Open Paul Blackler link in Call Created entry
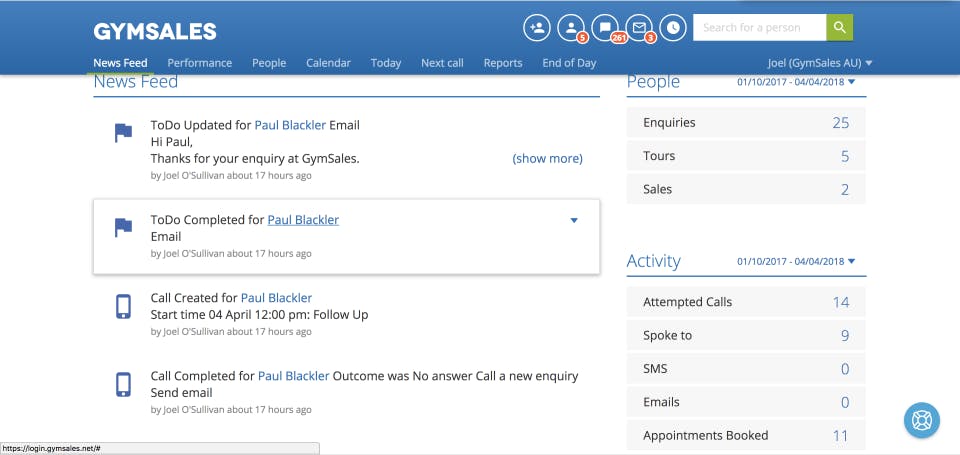This screenshot has width=960, height=455. (x=276, y=298)
